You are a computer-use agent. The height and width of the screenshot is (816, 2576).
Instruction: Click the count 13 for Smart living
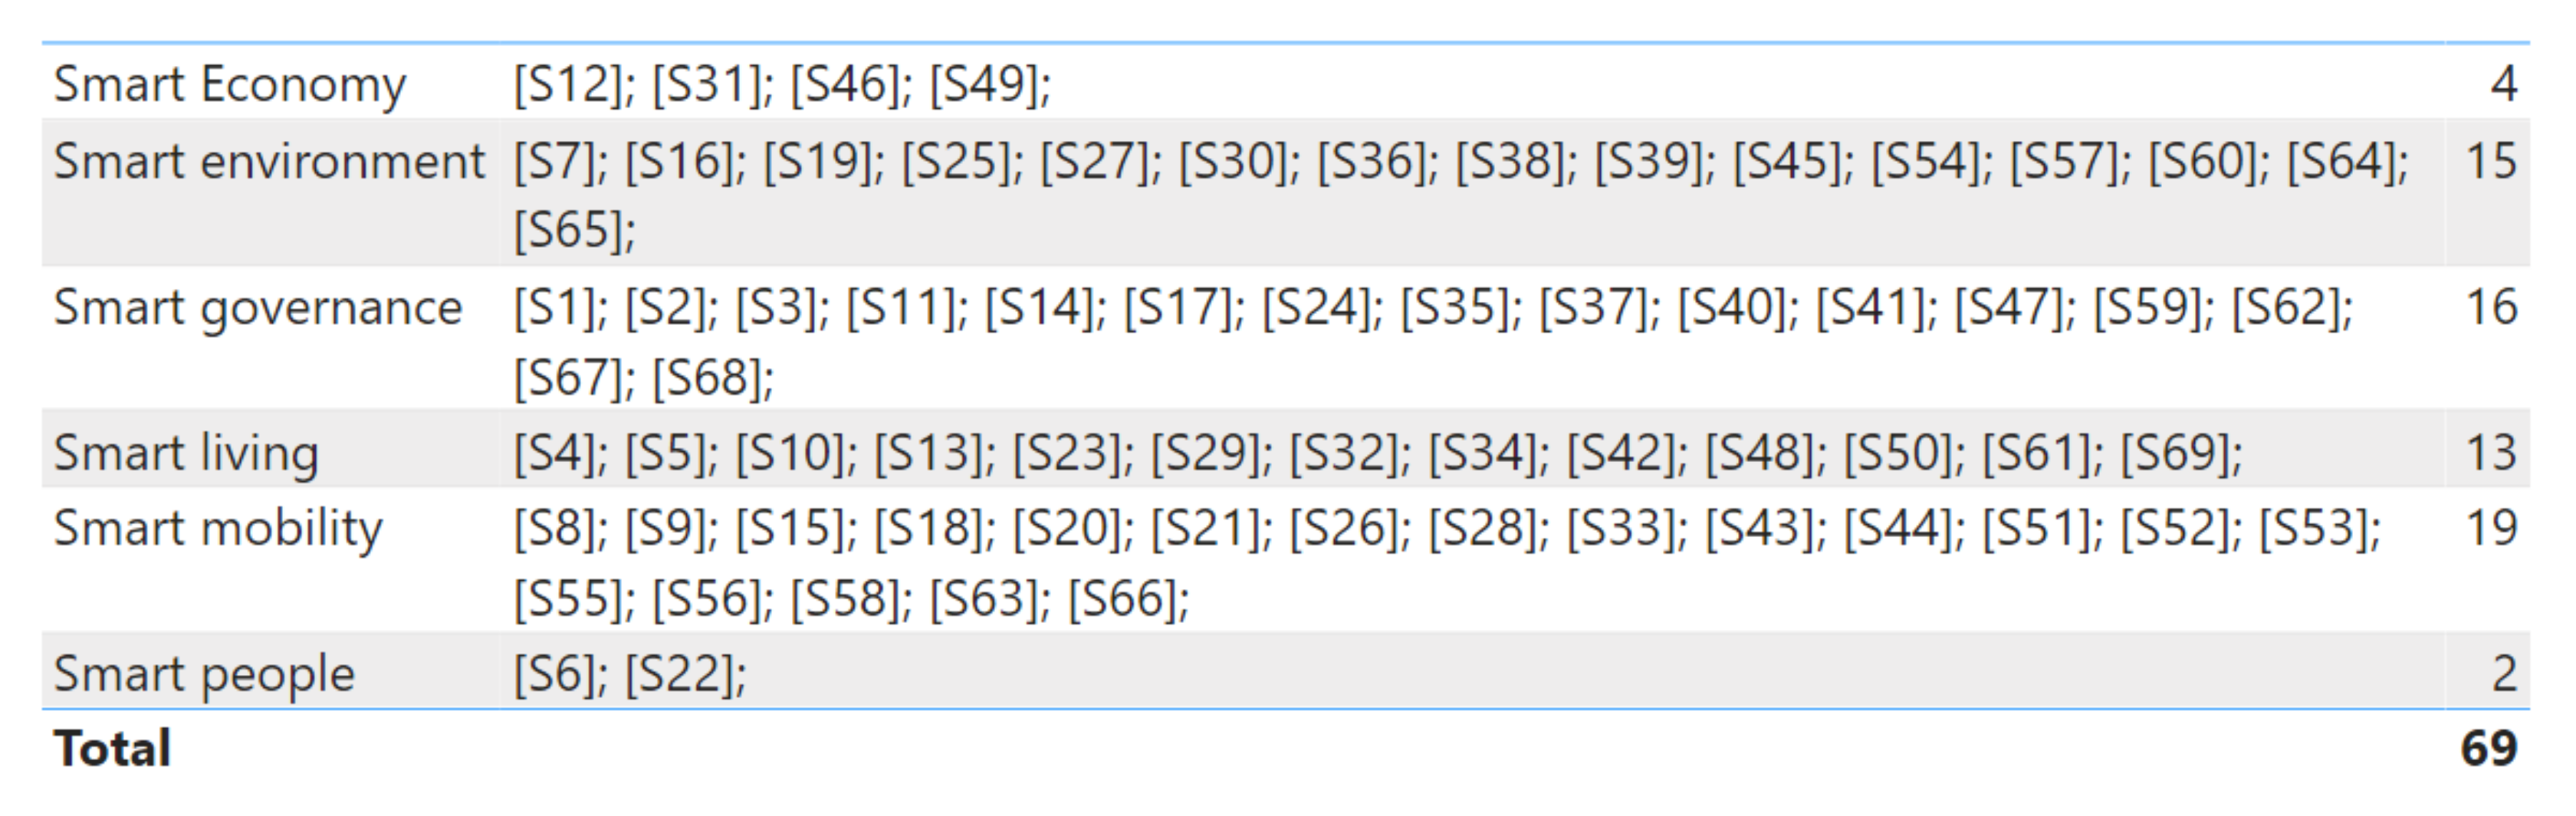pos(2490,453)
